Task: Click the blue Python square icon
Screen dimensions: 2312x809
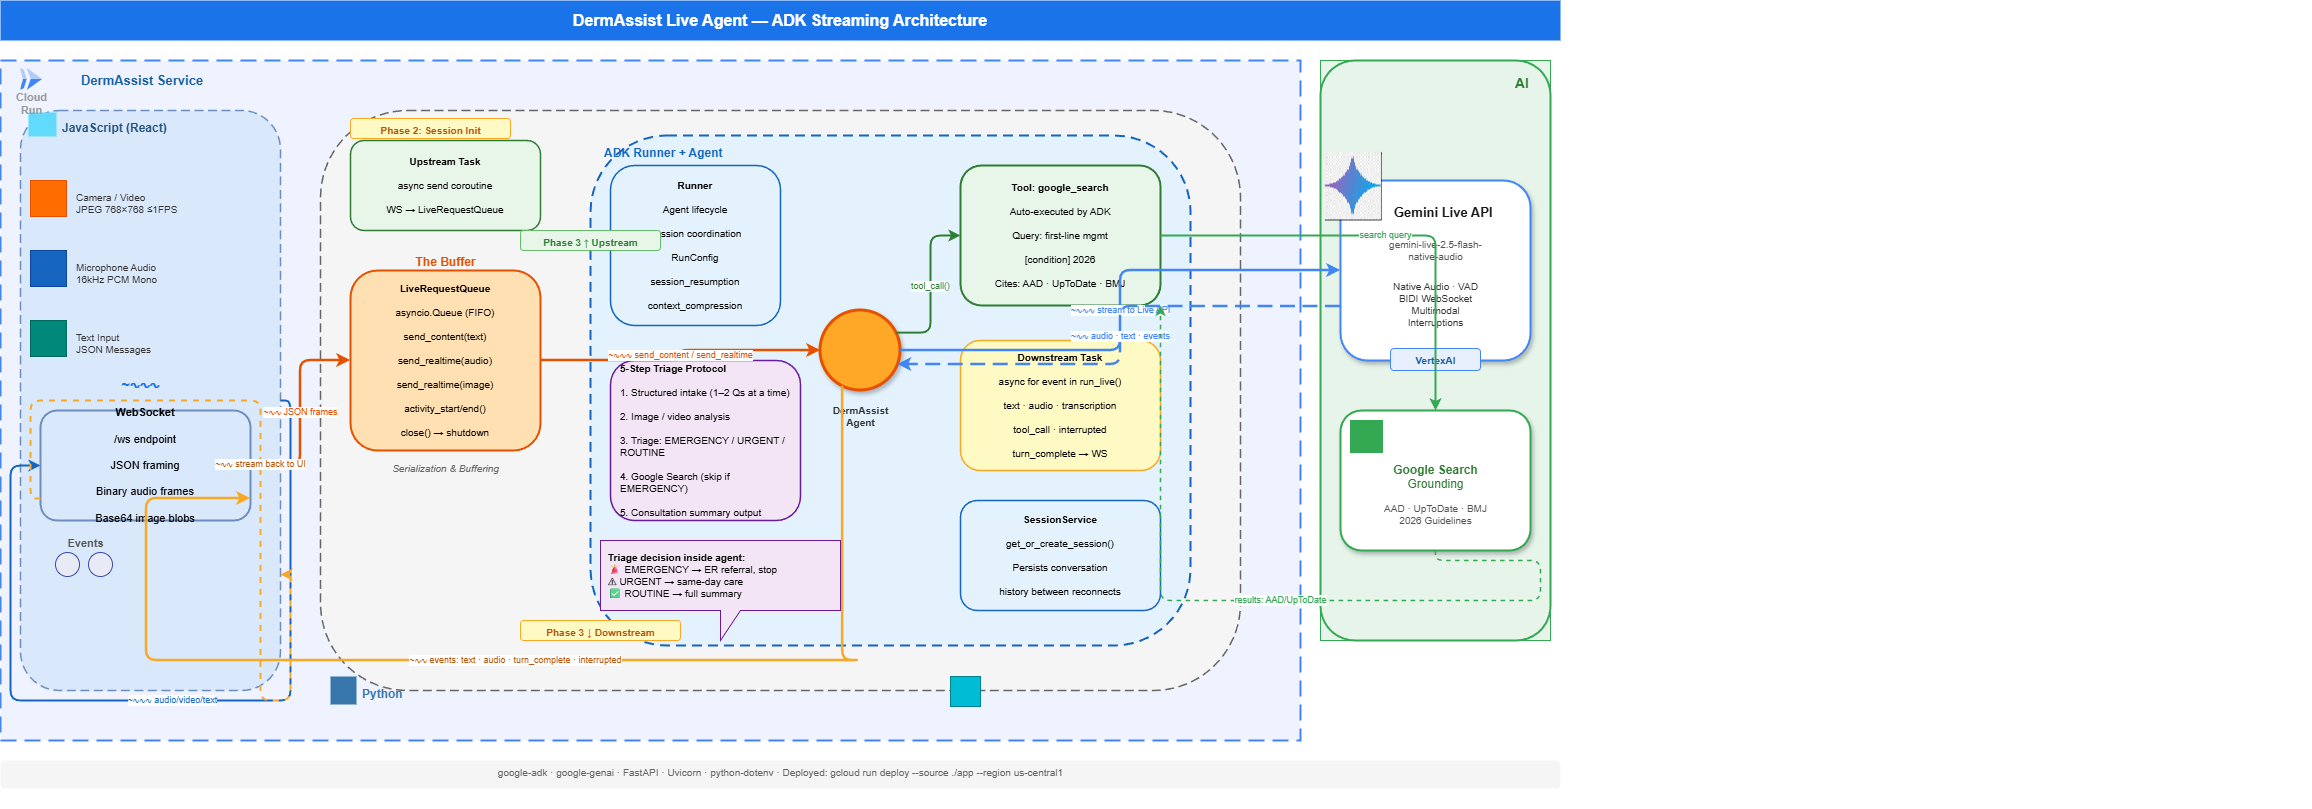Action: [343, 691]
